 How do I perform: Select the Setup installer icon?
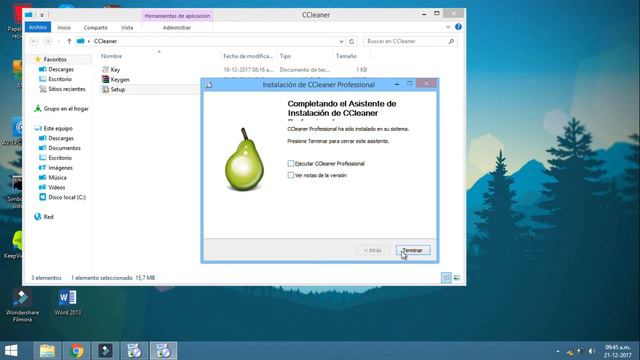click(x=106, y=89)
